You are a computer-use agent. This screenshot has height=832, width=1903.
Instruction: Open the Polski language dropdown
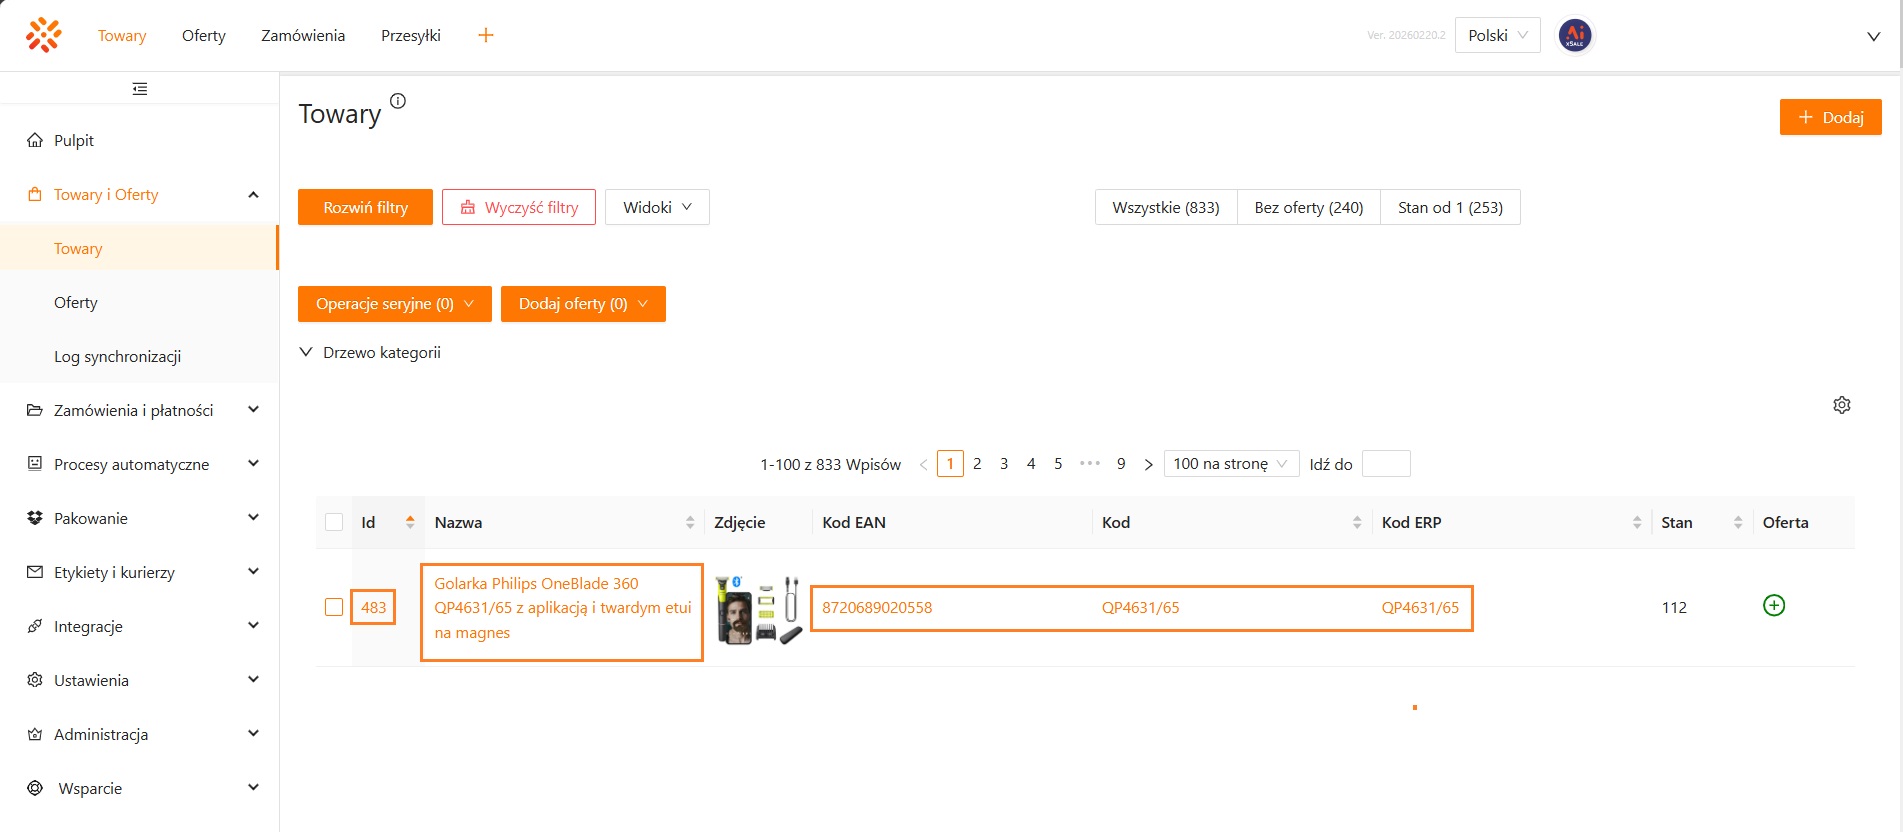pos(1496,35)
